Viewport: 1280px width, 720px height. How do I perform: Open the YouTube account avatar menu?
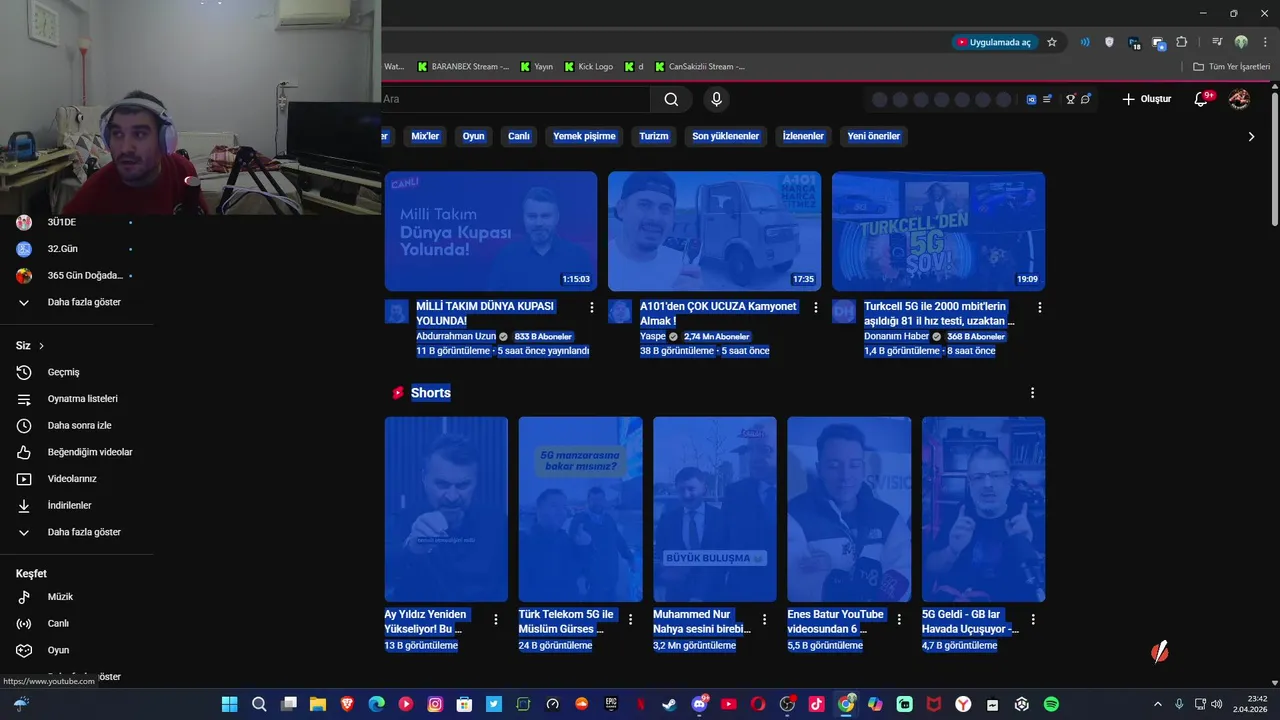tap(1239, 99)
